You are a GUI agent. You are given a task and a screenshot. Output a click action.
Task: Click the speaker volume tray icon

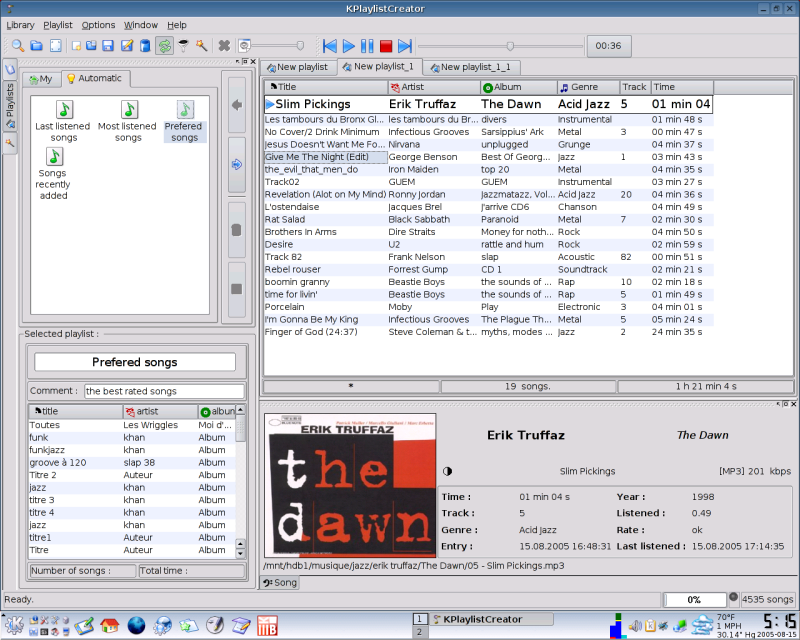point(635,626)
